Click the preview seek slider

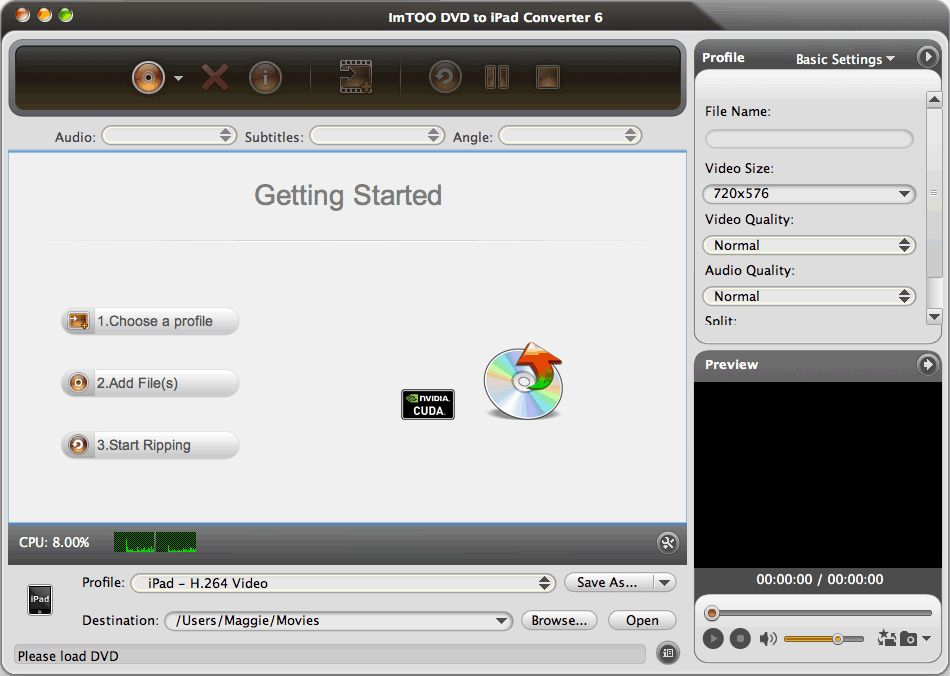818,613
